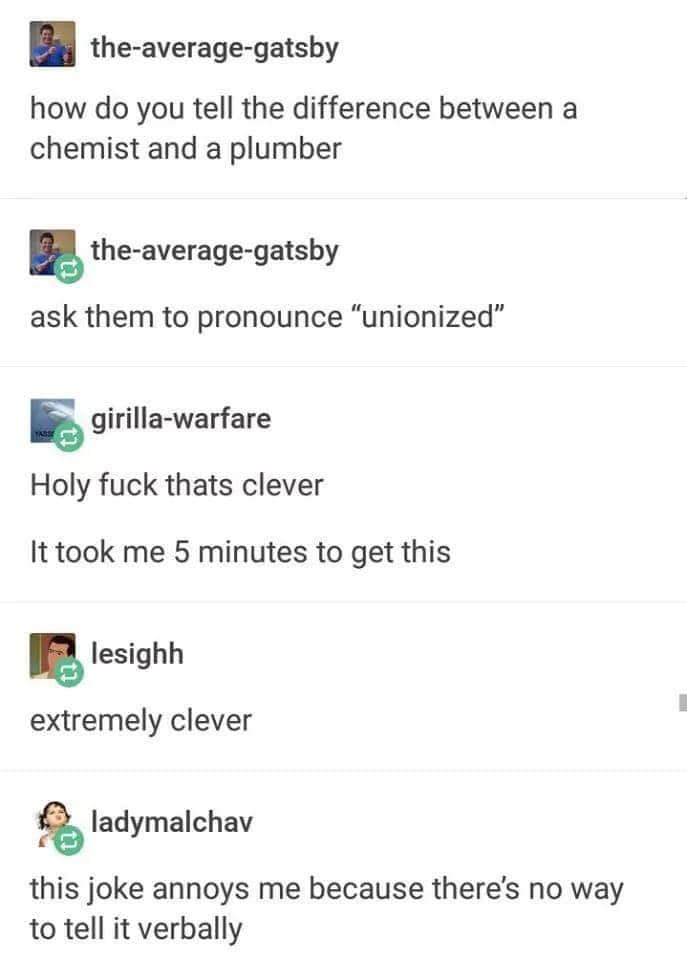Click 'Holy fuck thats clever' comment text
The height and width of the screenshot is (960, 687).
pyautogui.click(x=176, y=485)
